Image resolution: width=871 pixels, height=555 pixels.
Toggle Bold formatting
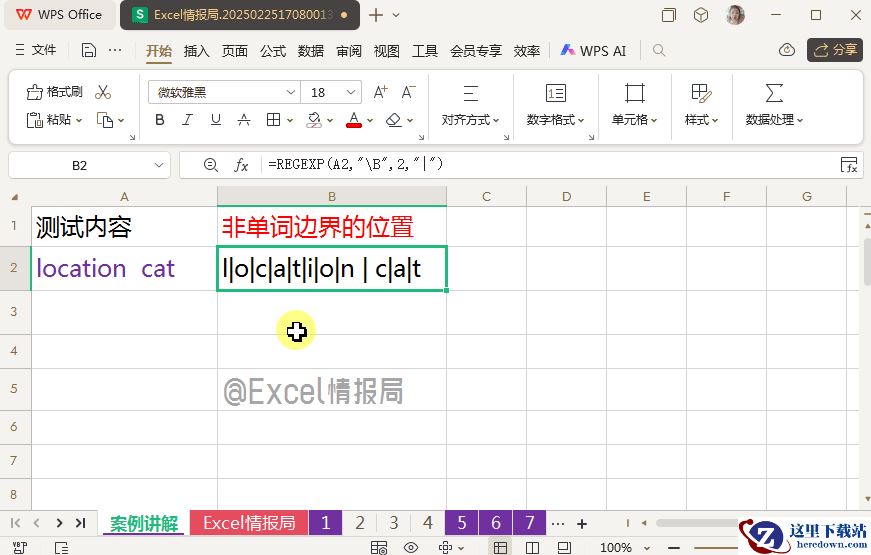click(159, 119)
